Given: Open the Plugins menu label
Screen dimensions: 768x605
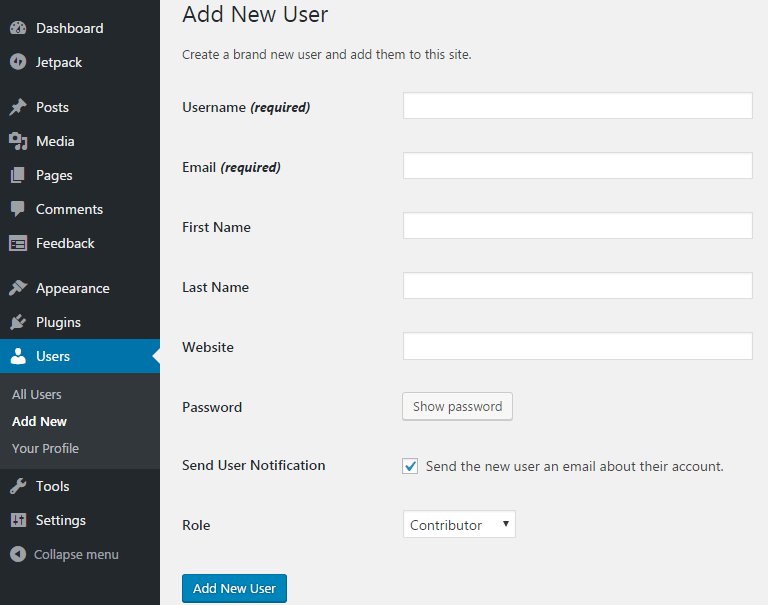Looking at the screenshot, I should click(x=58, y=322).
